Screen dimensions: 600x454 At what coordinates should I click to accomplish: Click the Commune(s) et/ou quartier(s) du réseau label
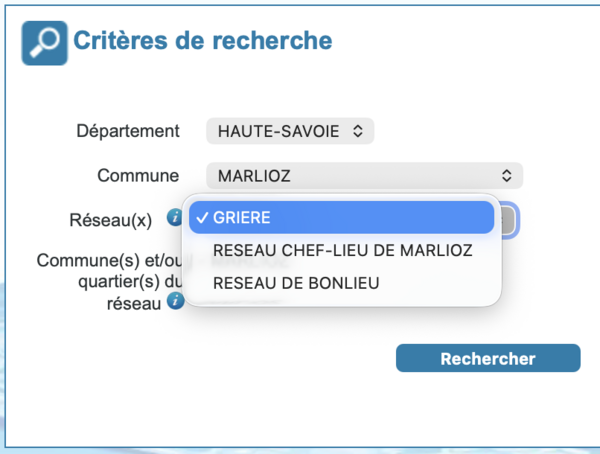pos(106,281)
